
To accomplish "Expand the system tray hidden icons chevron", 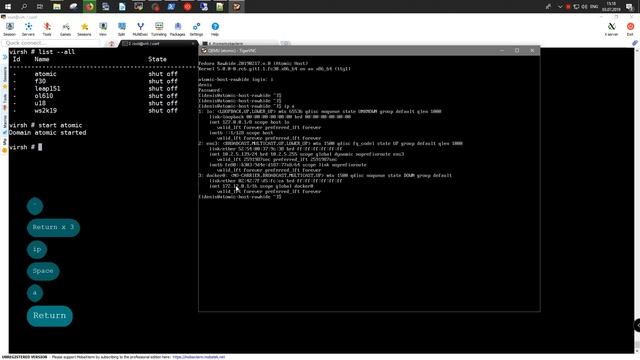I will click(560, 7).
